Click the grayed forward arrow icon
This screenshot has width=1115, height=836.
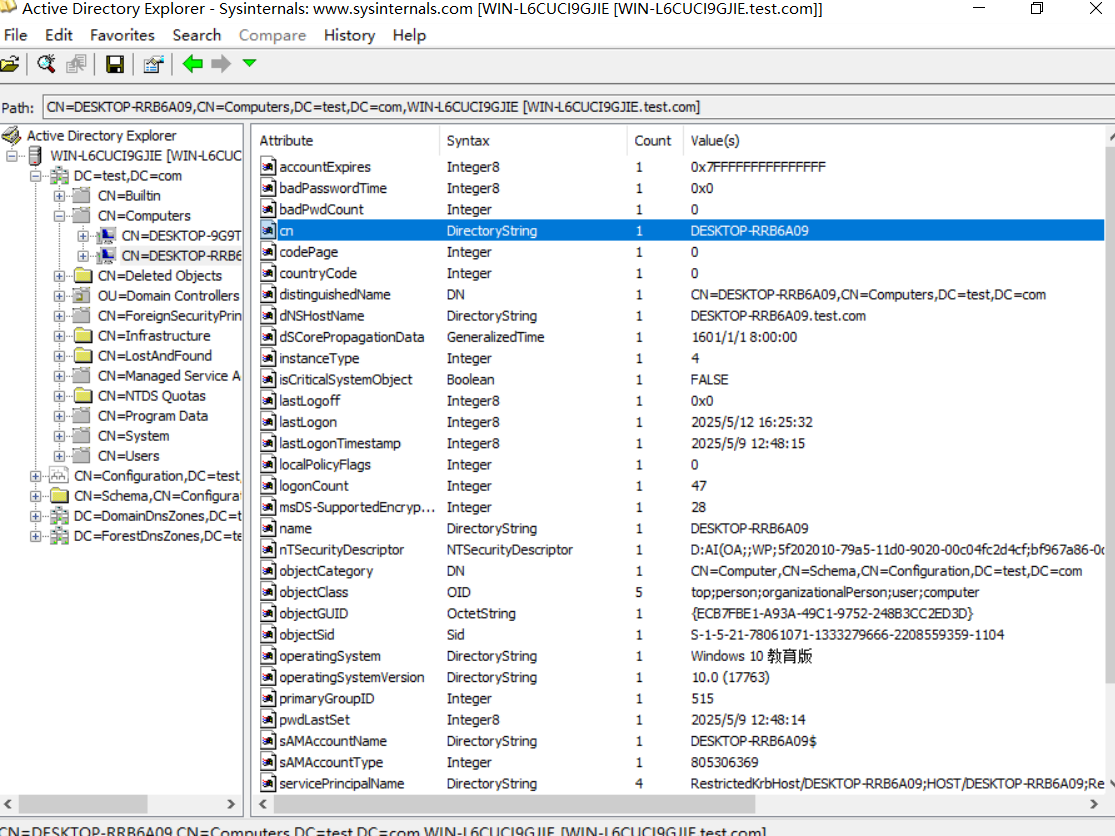coord(221,64)
